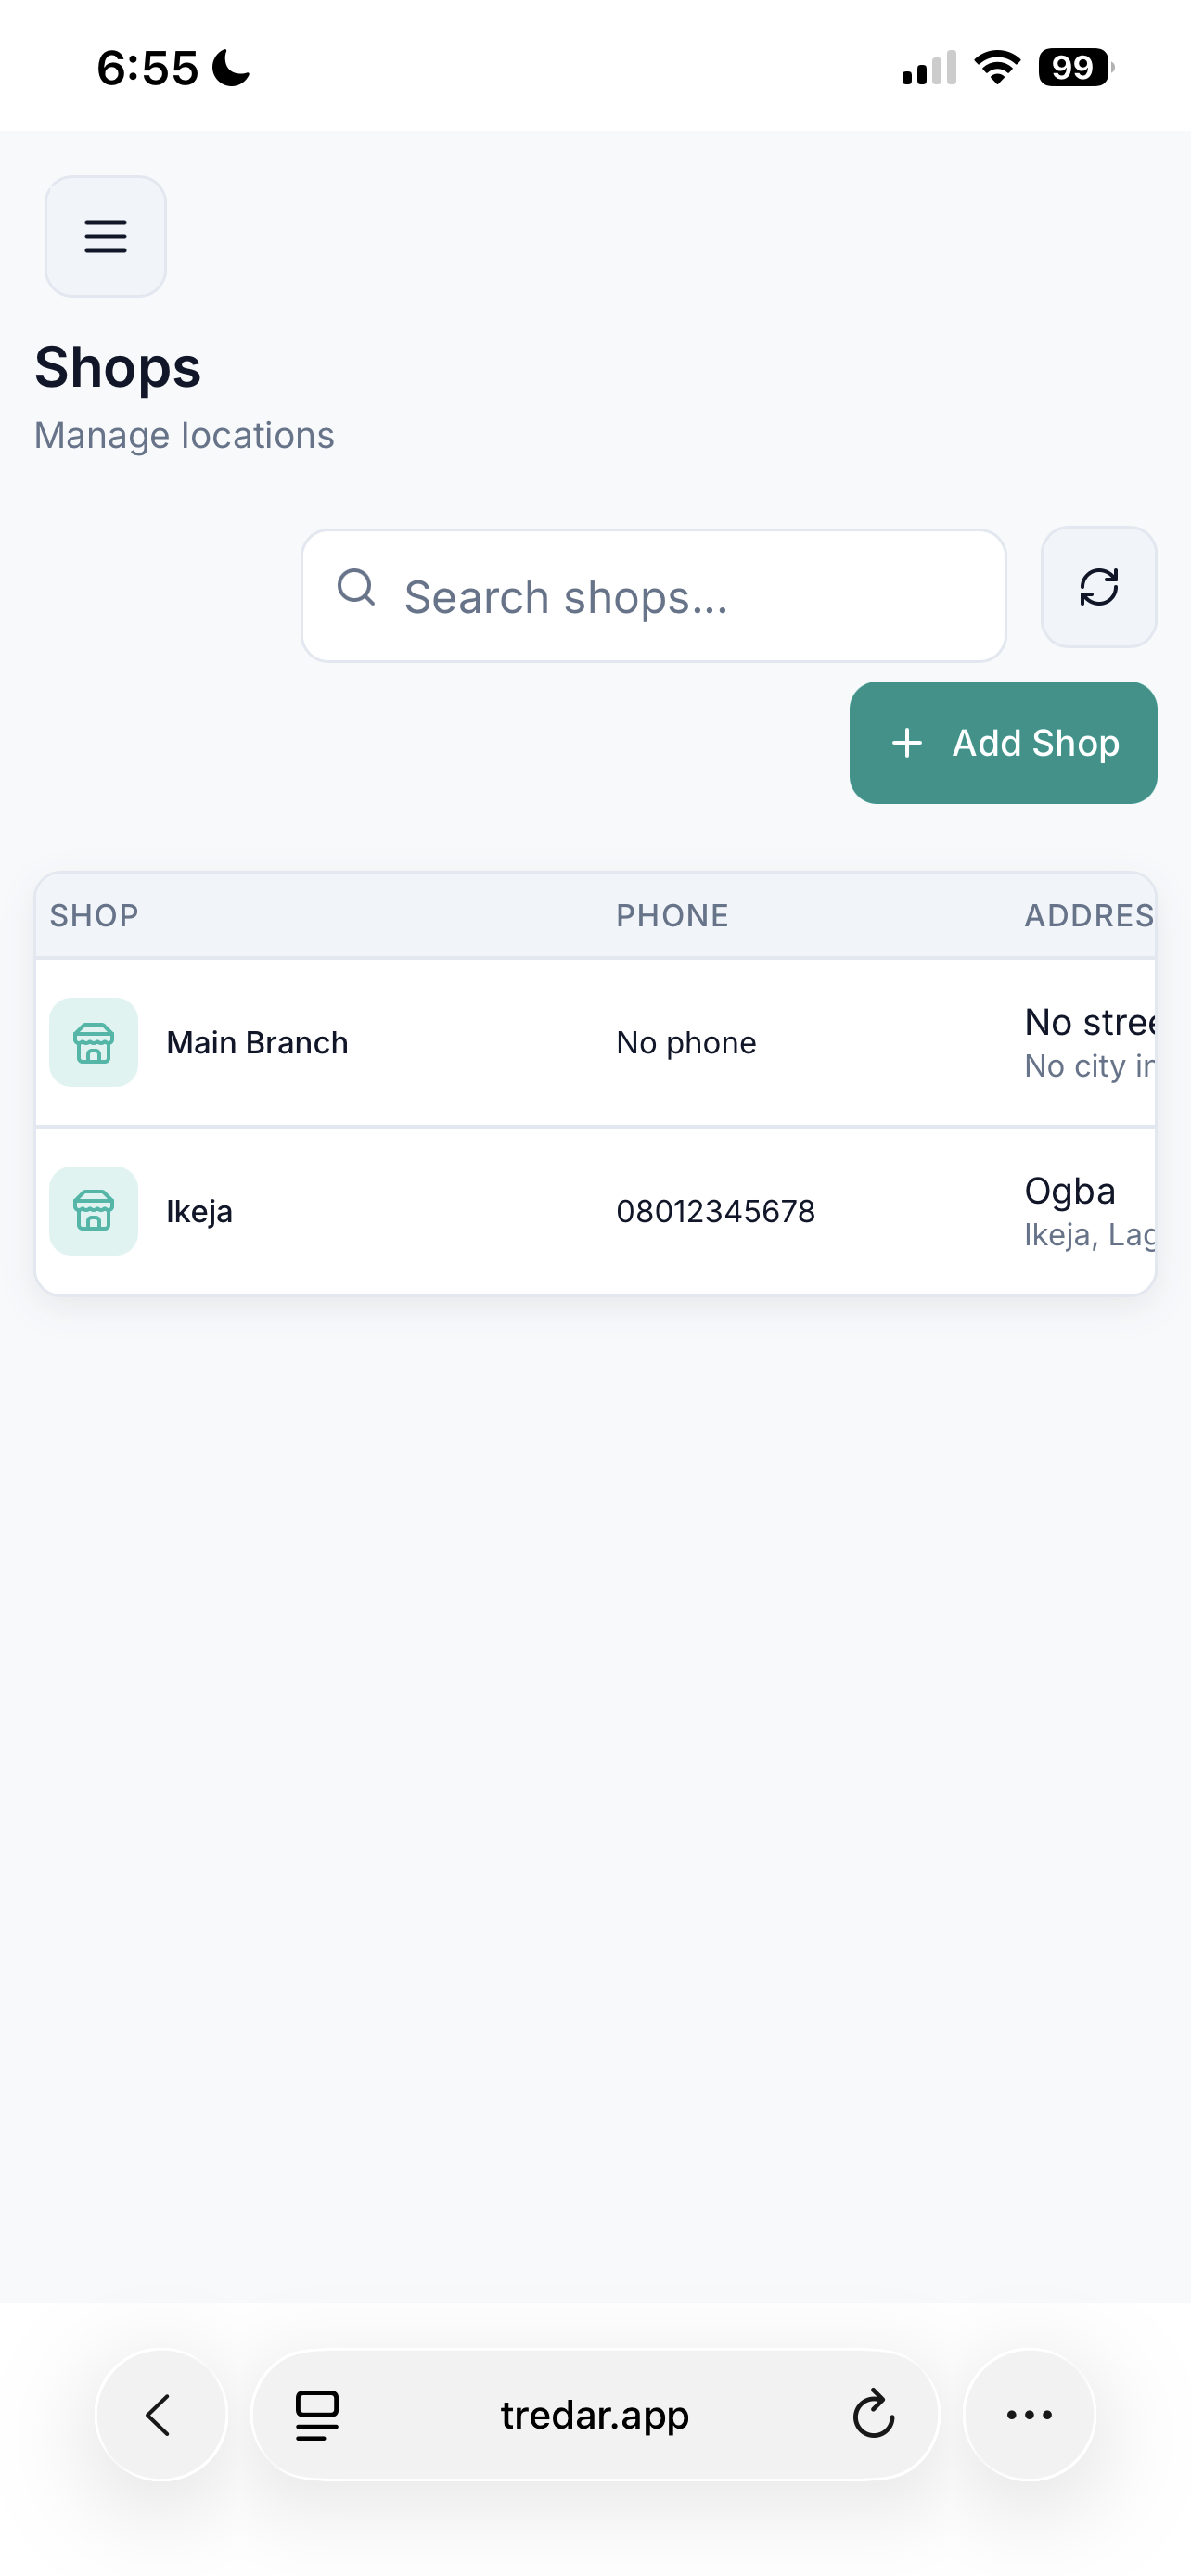This screenshot has width=1191, height=2576.
Task: Click the Add Shop button
Action: [x=1003, y=742]
